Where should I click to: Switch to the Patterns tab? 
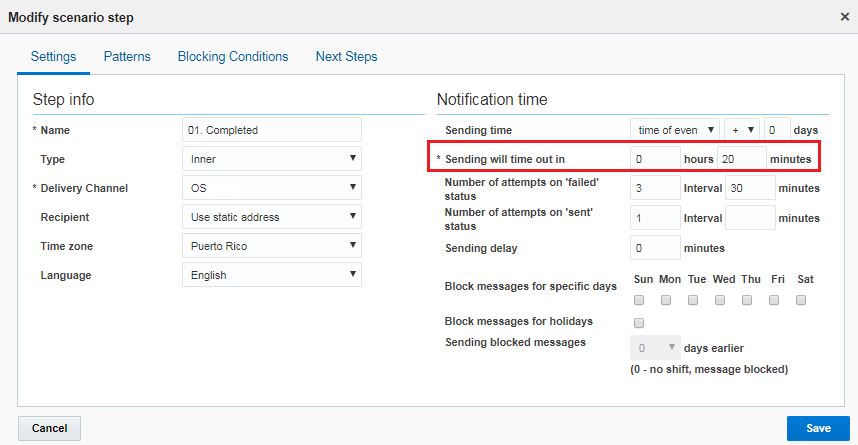click(127, 56)
